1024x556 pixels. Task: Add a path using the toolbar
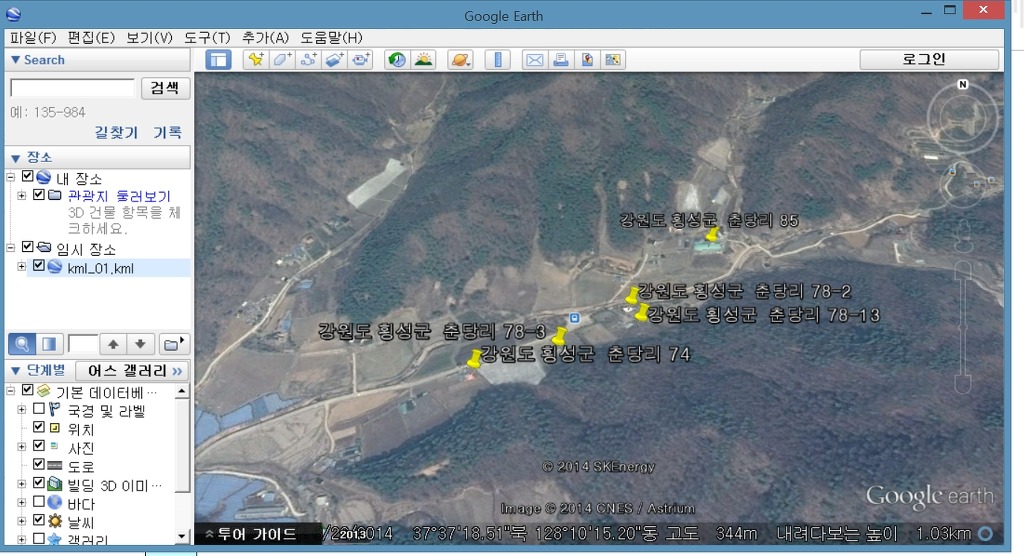tap(308, 60)
